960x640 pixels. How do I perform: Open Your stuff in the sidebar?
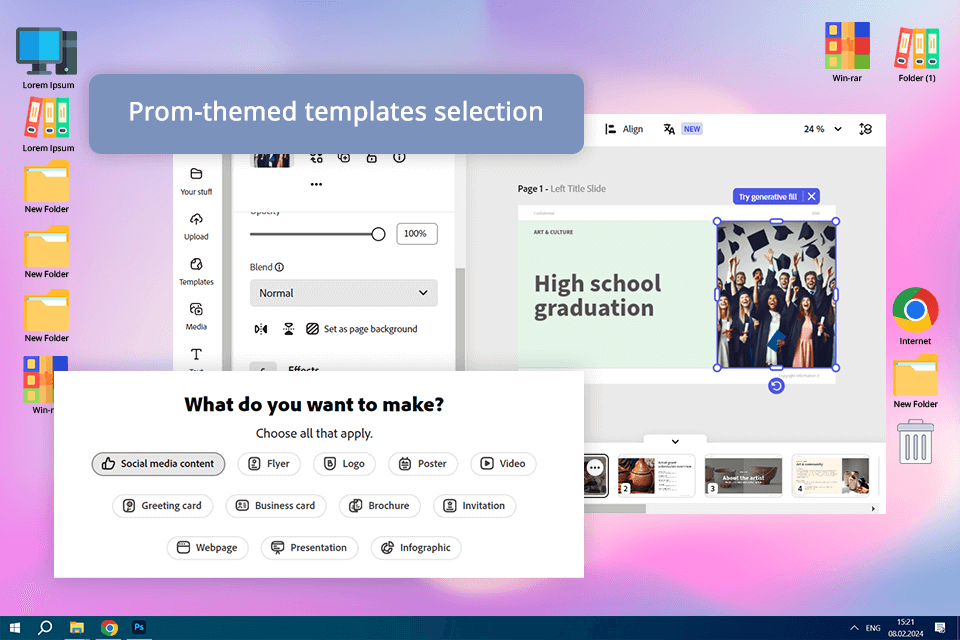[196, 181]
